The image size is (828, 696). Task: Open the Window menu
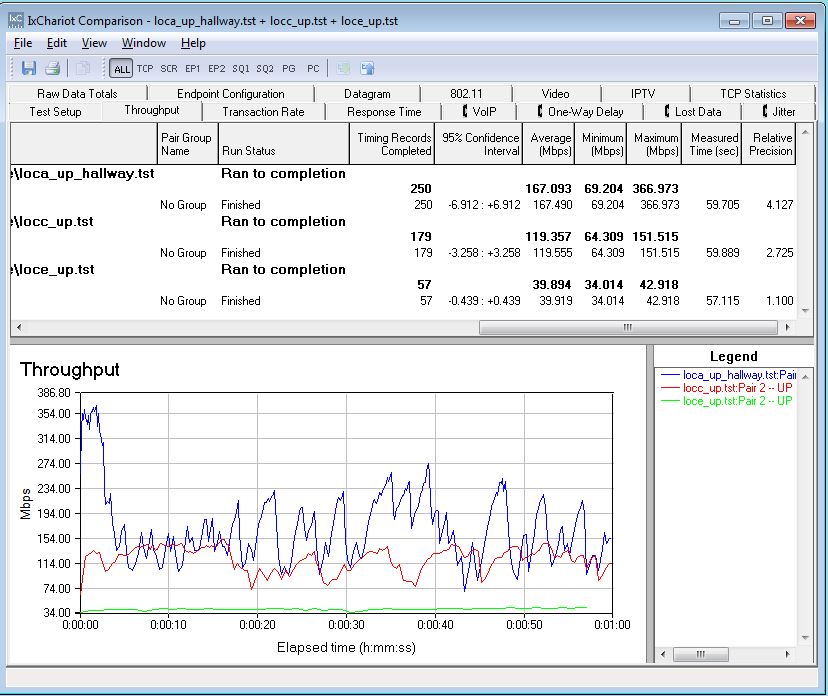(x=144, y=43)
